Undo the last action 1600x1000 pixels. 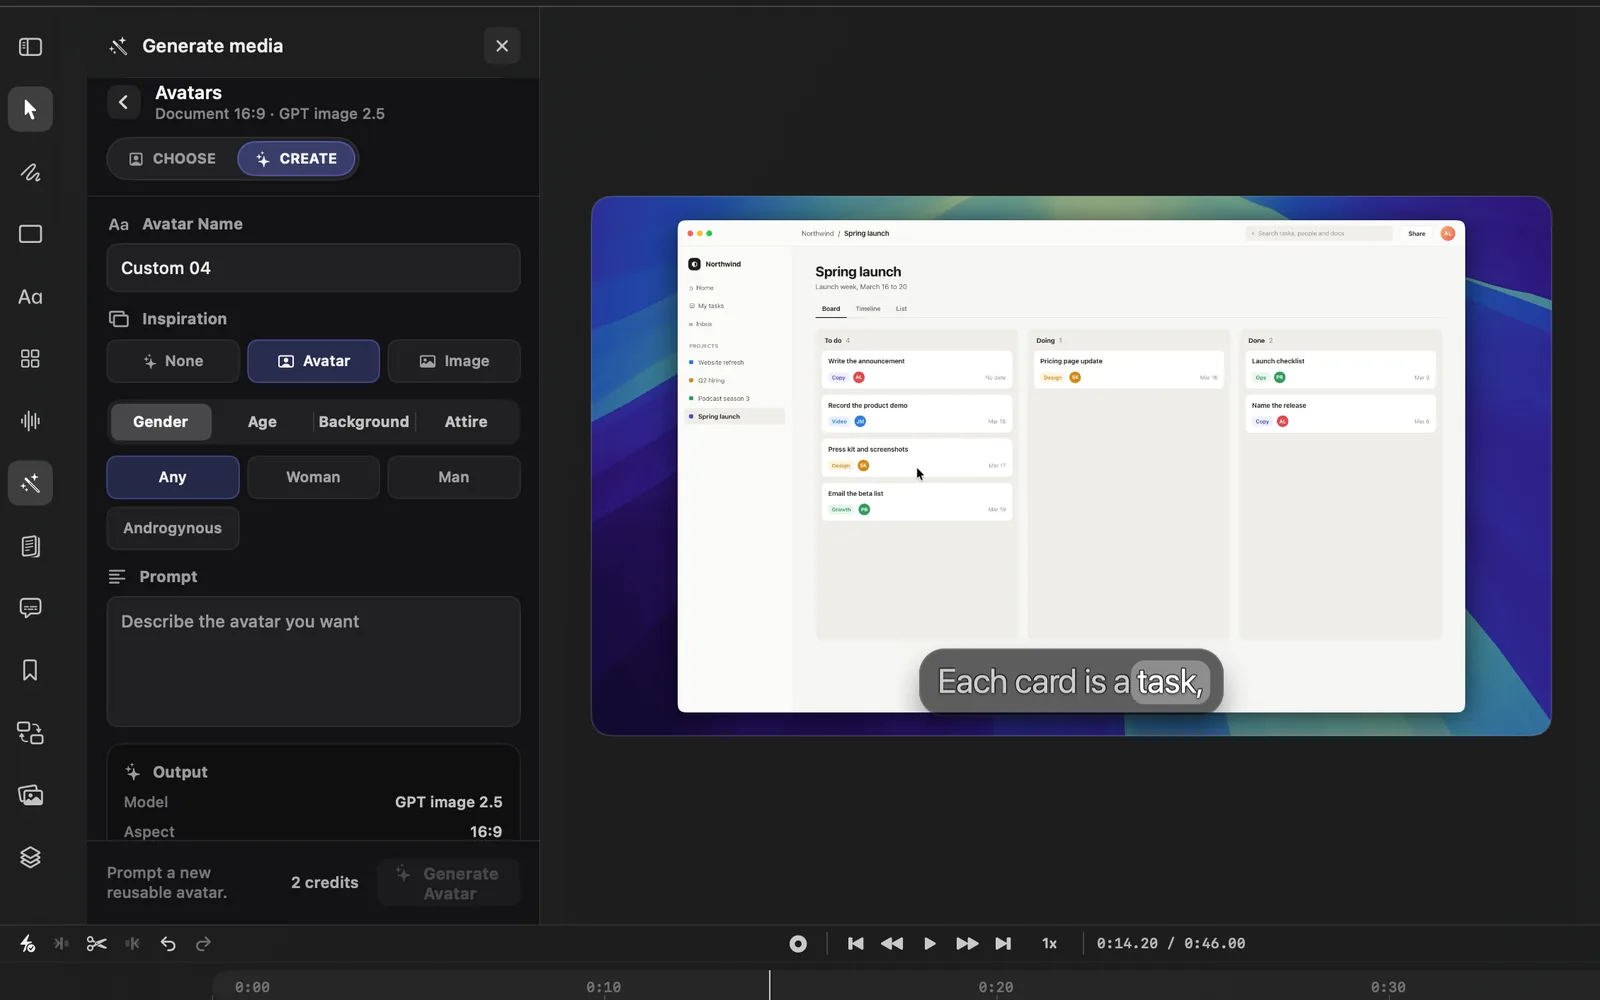pos(168,943)
